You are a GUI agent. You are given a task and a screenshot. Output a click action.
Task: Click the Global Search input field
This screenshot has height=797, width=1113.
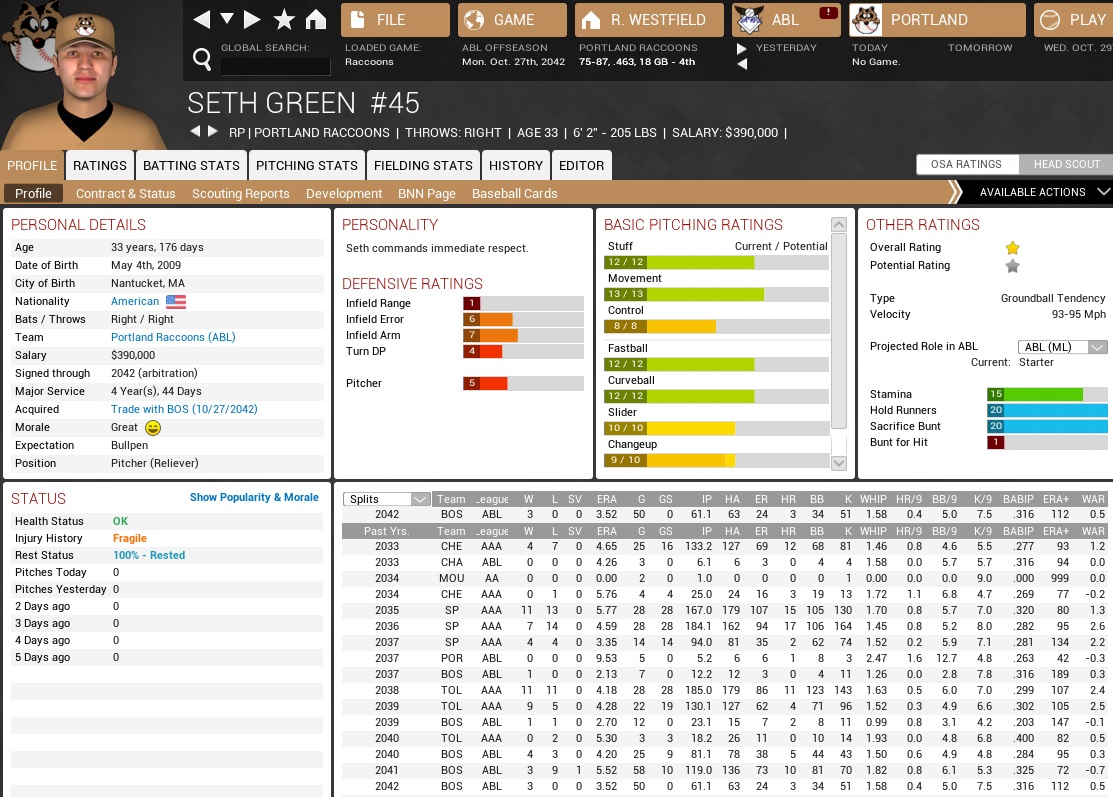click(x=275, y=67)
